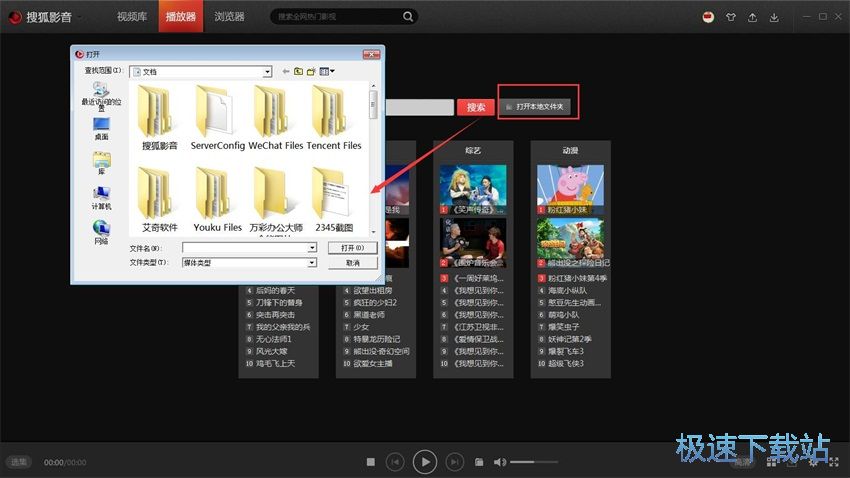Click 后妈的春天 in the ranking list

(275, 290)
